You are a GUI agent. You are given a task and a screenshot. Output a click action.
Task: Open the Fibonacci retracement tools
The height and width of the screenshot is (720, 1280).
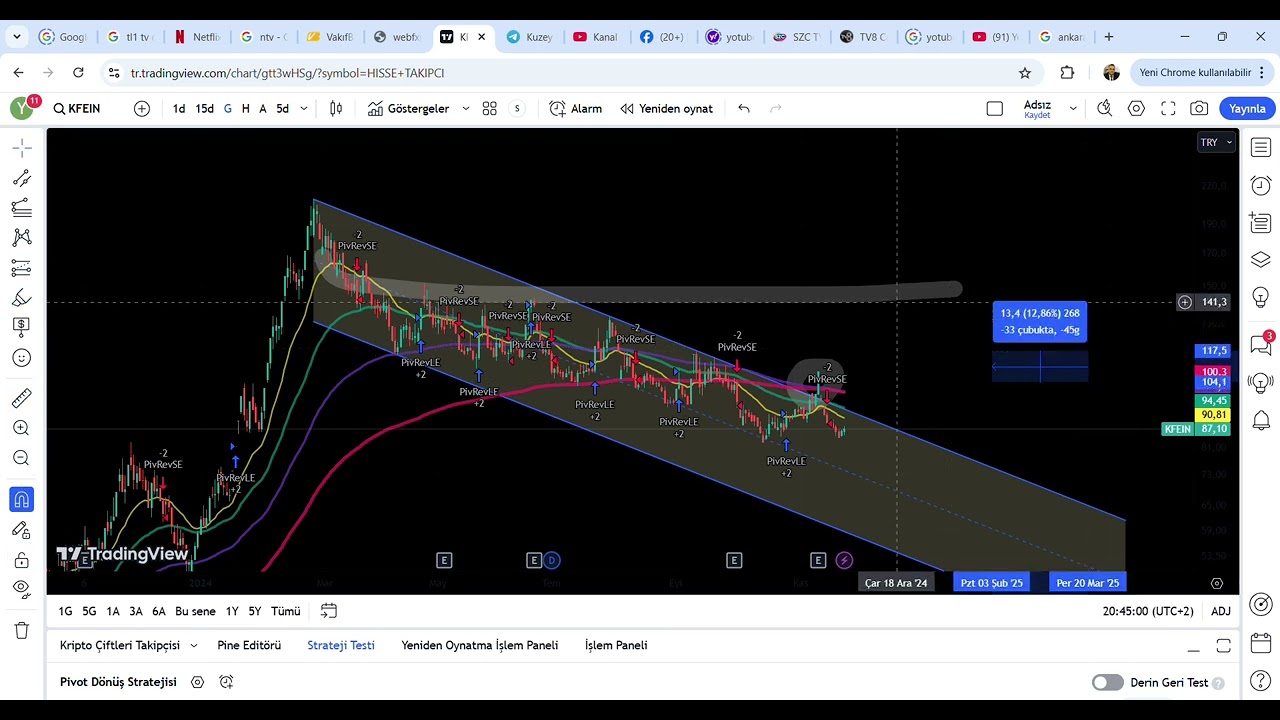[x=22, y=208]
